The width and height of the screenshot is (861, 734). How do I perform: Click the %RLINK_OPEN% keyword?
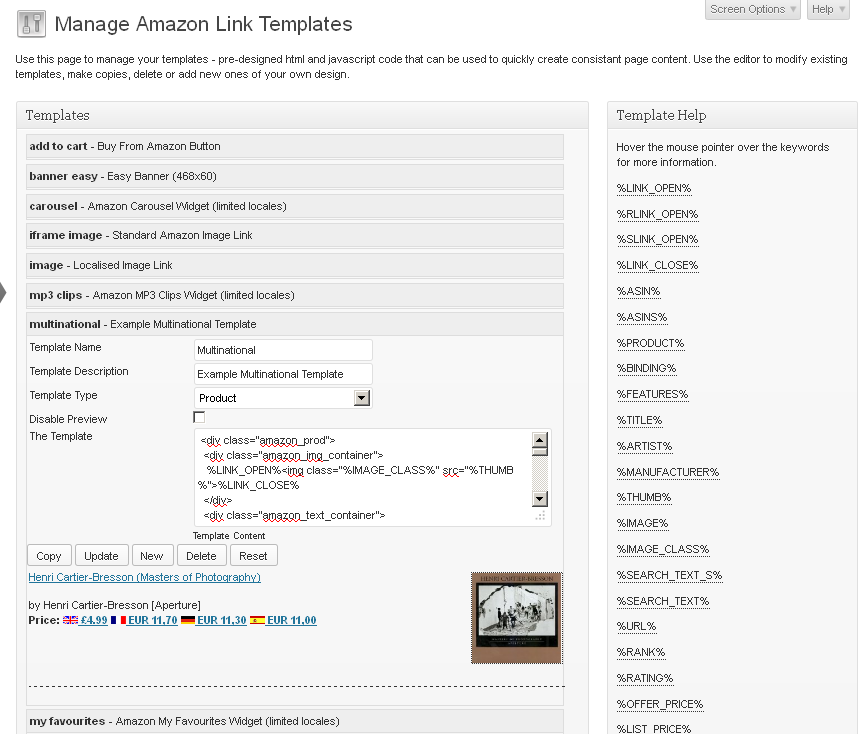(657, 214)
